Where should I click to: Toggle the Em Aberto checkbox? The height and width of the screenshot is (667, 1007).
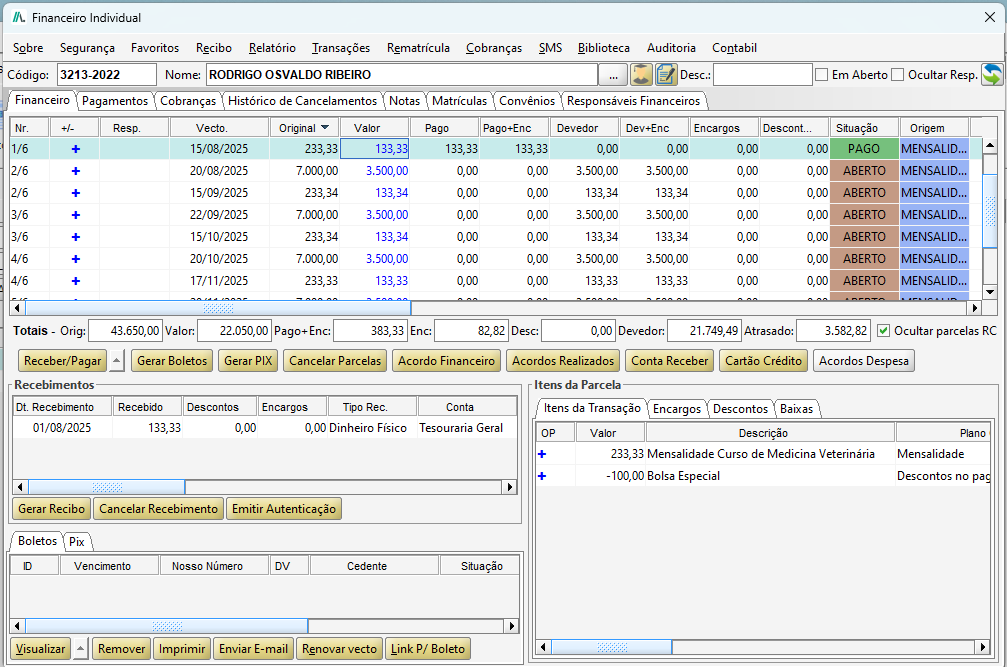pyautogui.click(x=821, y=74)
